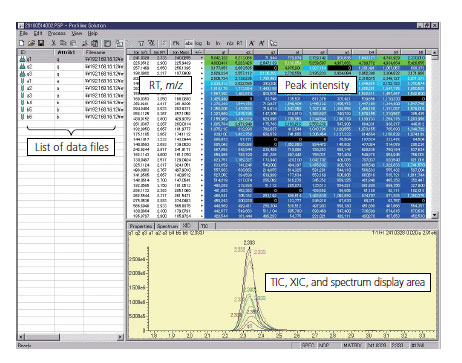Screen dimensions: 462x363
Task: Switch to the TIC tab
Action: (204, 226)
